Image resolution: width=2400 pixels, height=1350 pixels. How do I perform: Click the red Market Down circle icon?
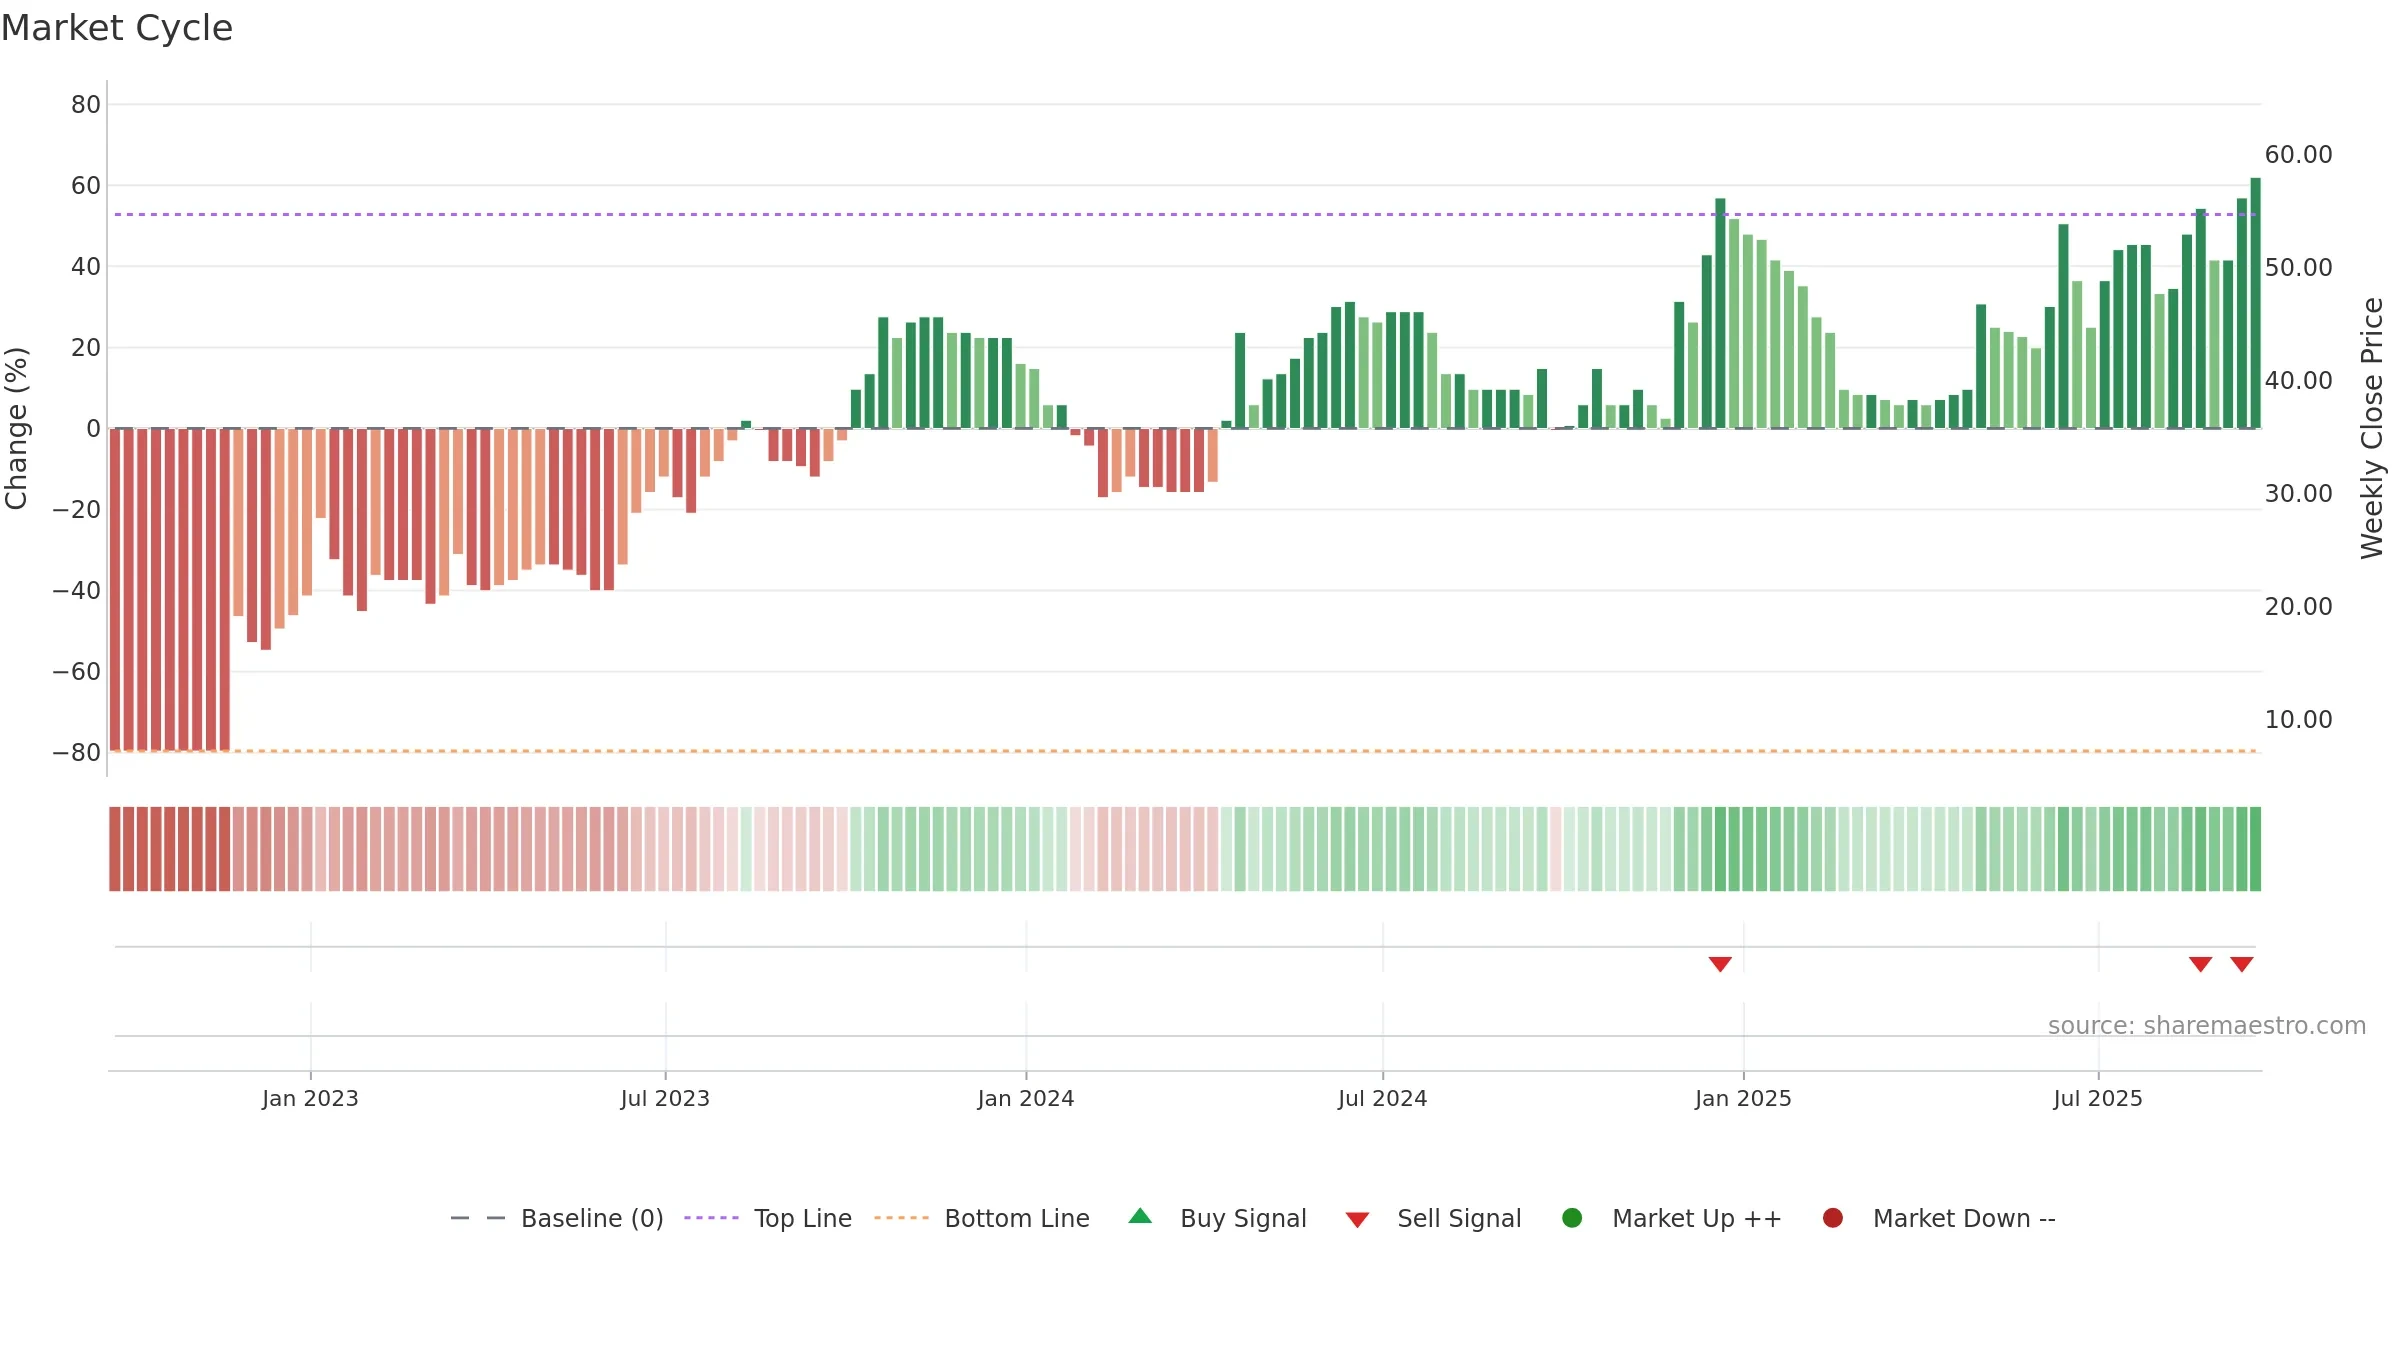point(1833,1218)
